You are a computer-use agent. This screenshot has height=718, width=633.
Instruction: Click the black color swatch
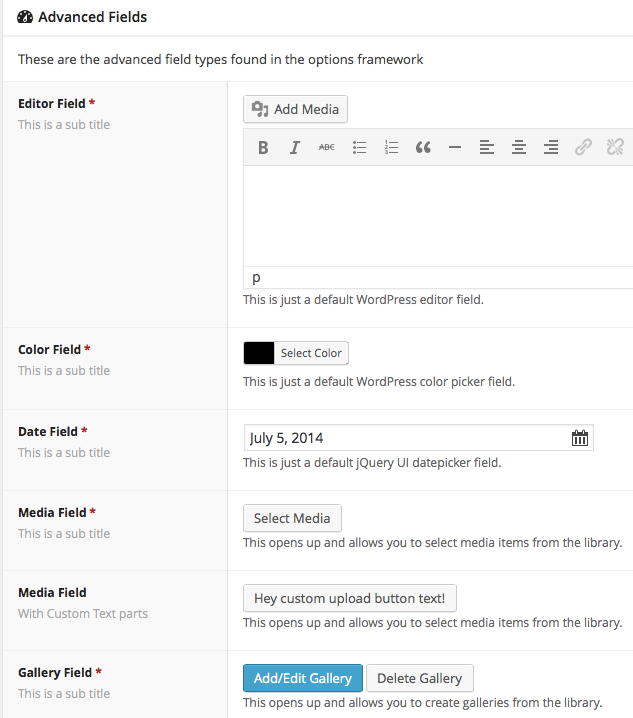pyautogui.click(x=259, y=353)
